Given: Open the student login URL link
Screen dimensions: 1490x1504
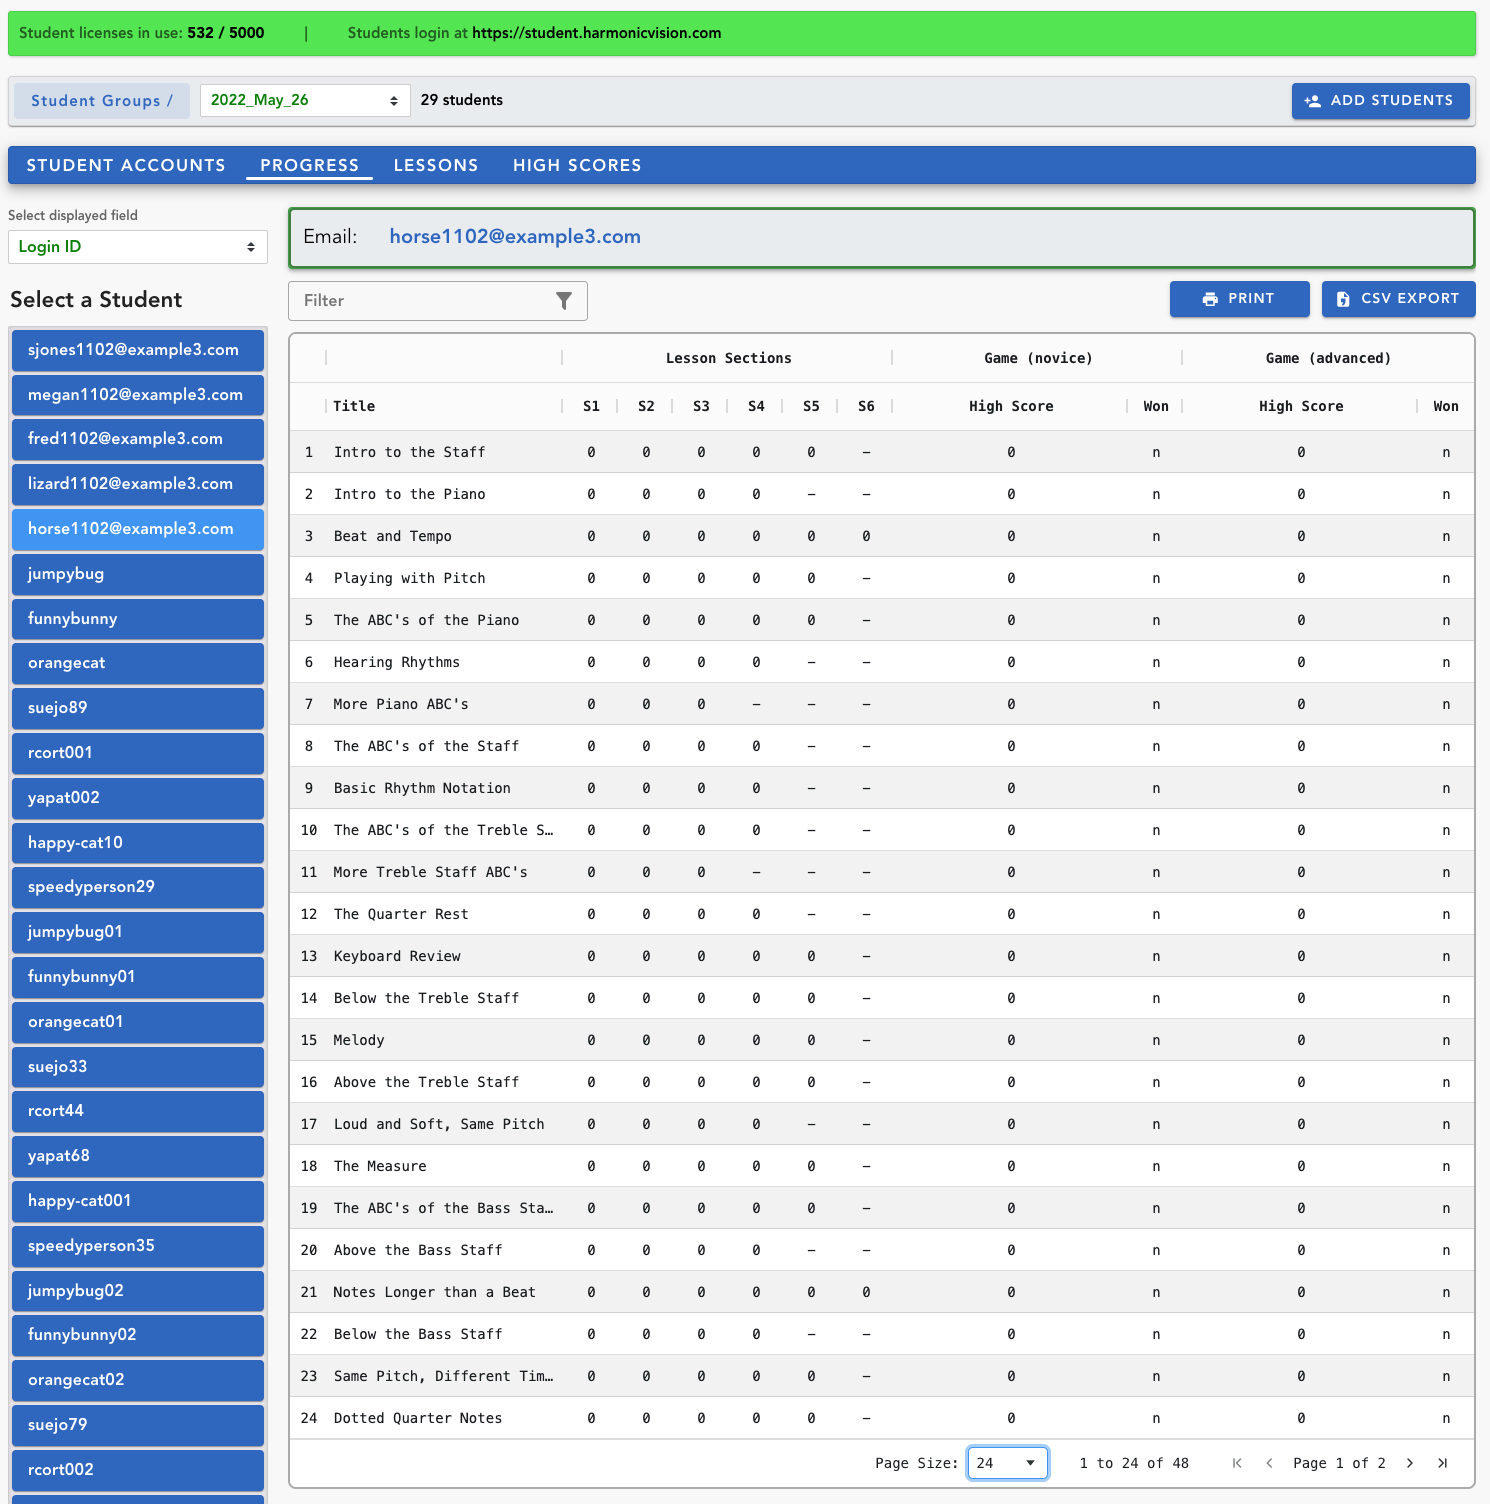Looking at the screenshot, I should pos(596,33).
